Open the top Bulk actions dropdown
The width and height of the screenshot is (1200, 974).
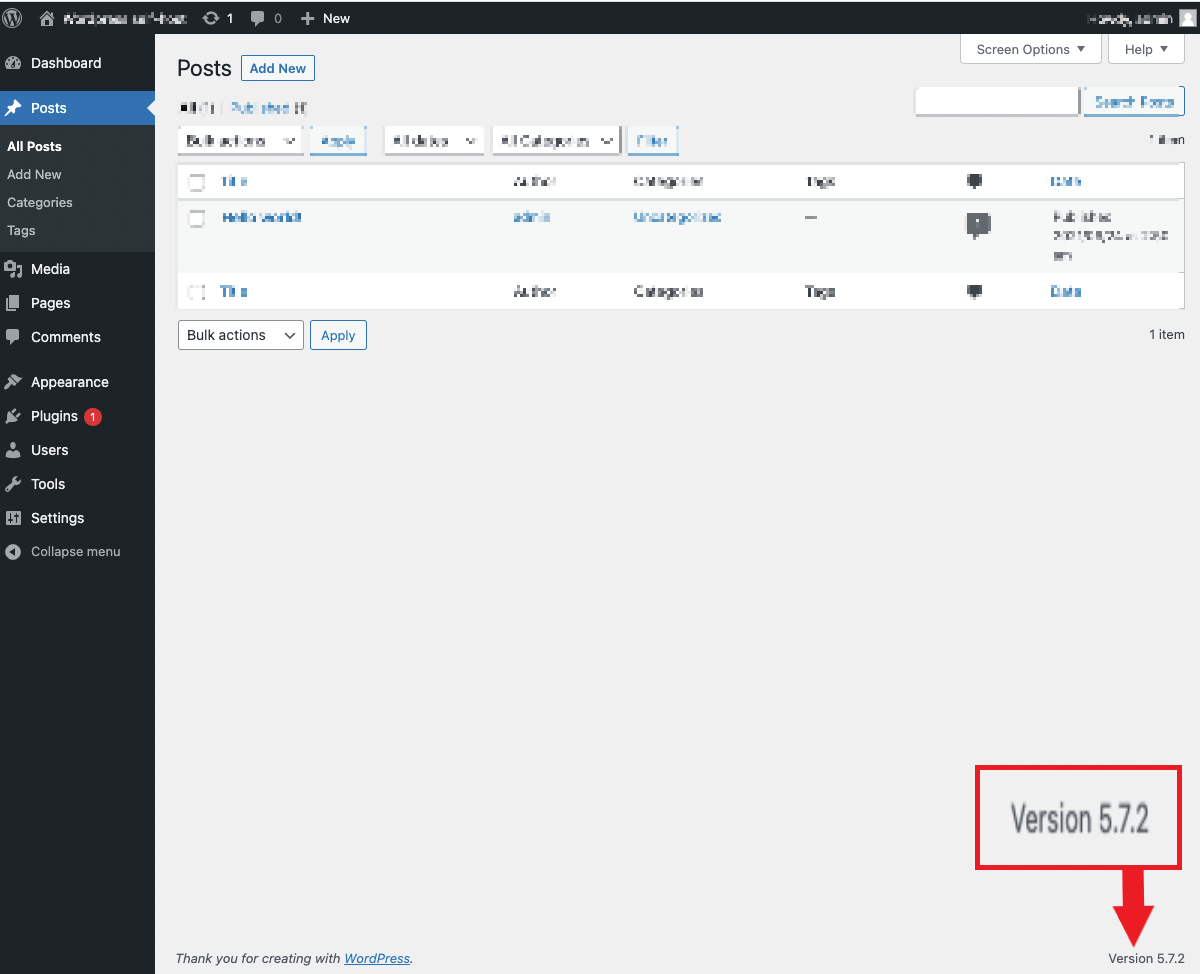click(x=240, y=141)
